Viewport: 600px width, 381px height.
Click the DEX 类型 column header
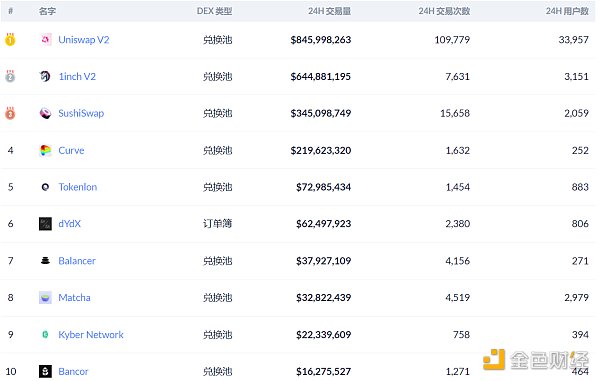pos(214,11)
